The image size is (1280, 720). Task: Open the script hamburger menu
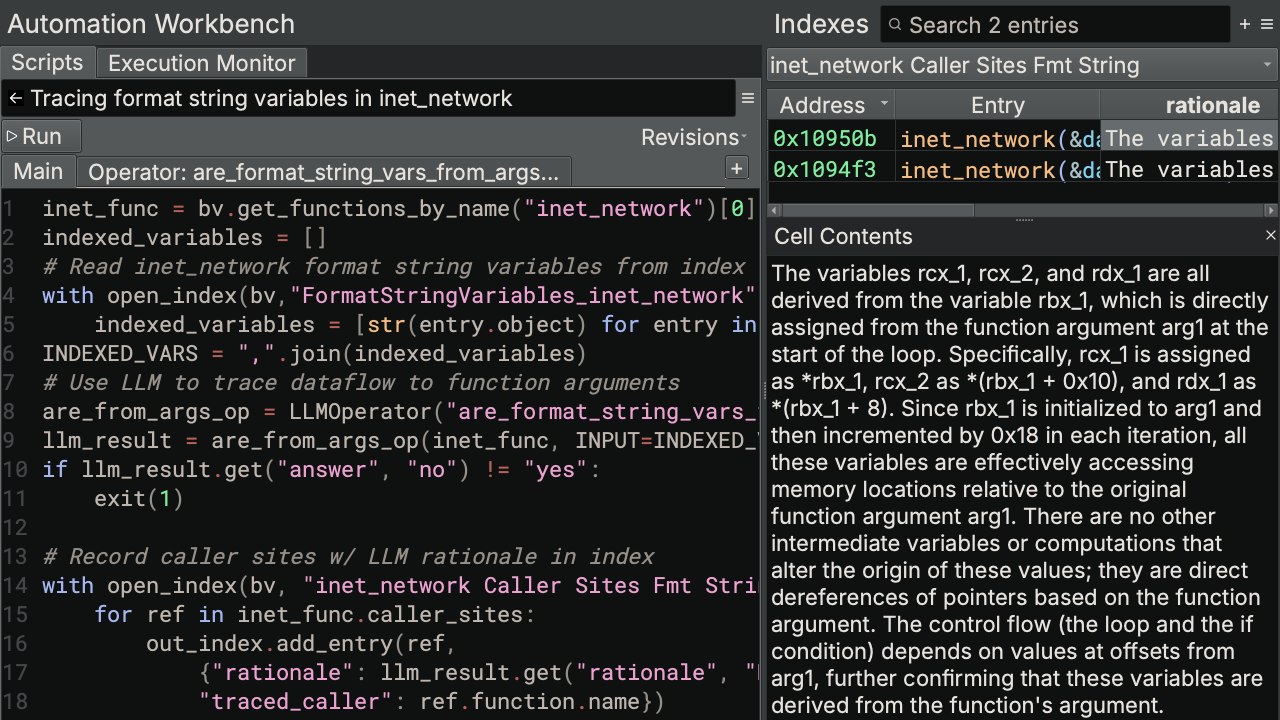(747, 99)
